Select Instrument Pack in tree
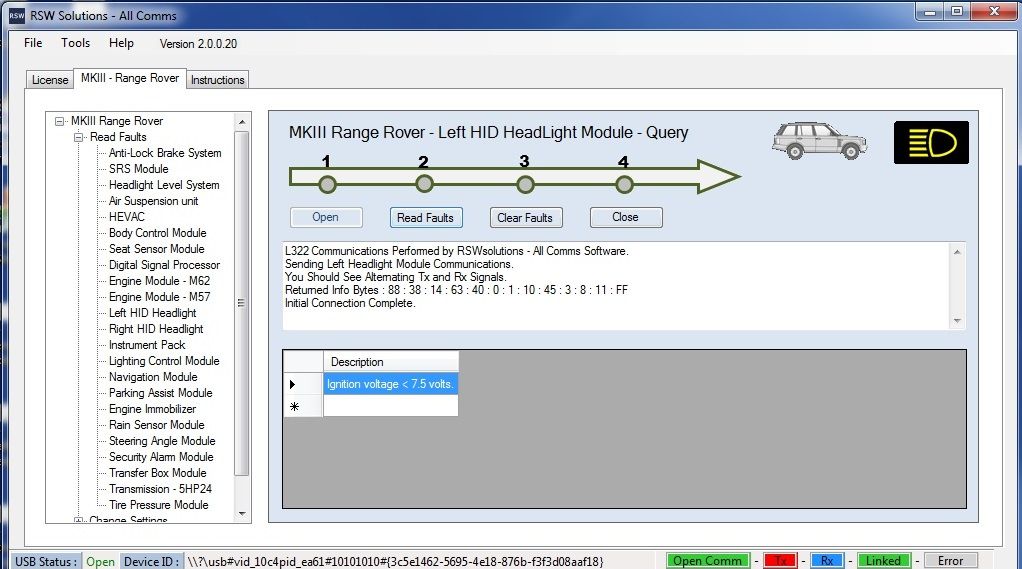The width and height of the screenshot is (1022, 569). 147,345
